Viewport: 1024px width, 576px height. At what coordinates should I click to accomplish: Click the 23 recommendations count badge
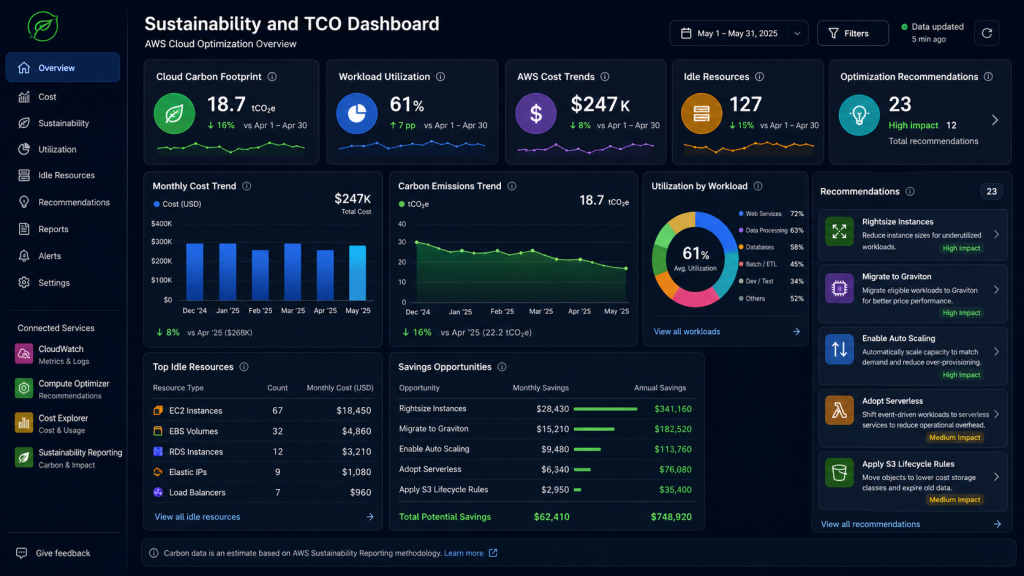[x=991, y=191]
